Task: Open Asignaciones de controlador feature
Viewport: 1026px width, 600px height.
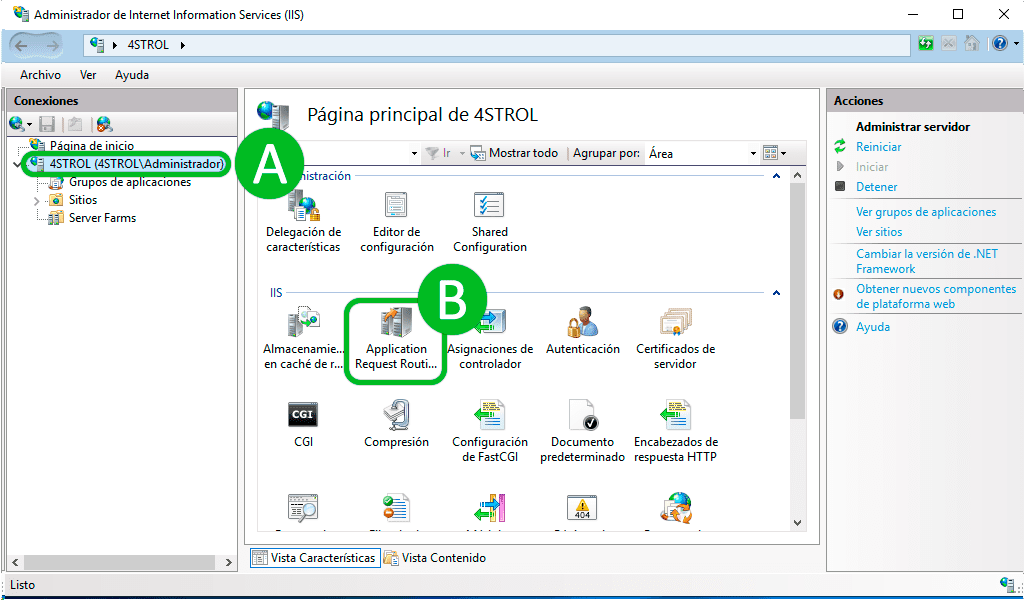Action: 489,340
